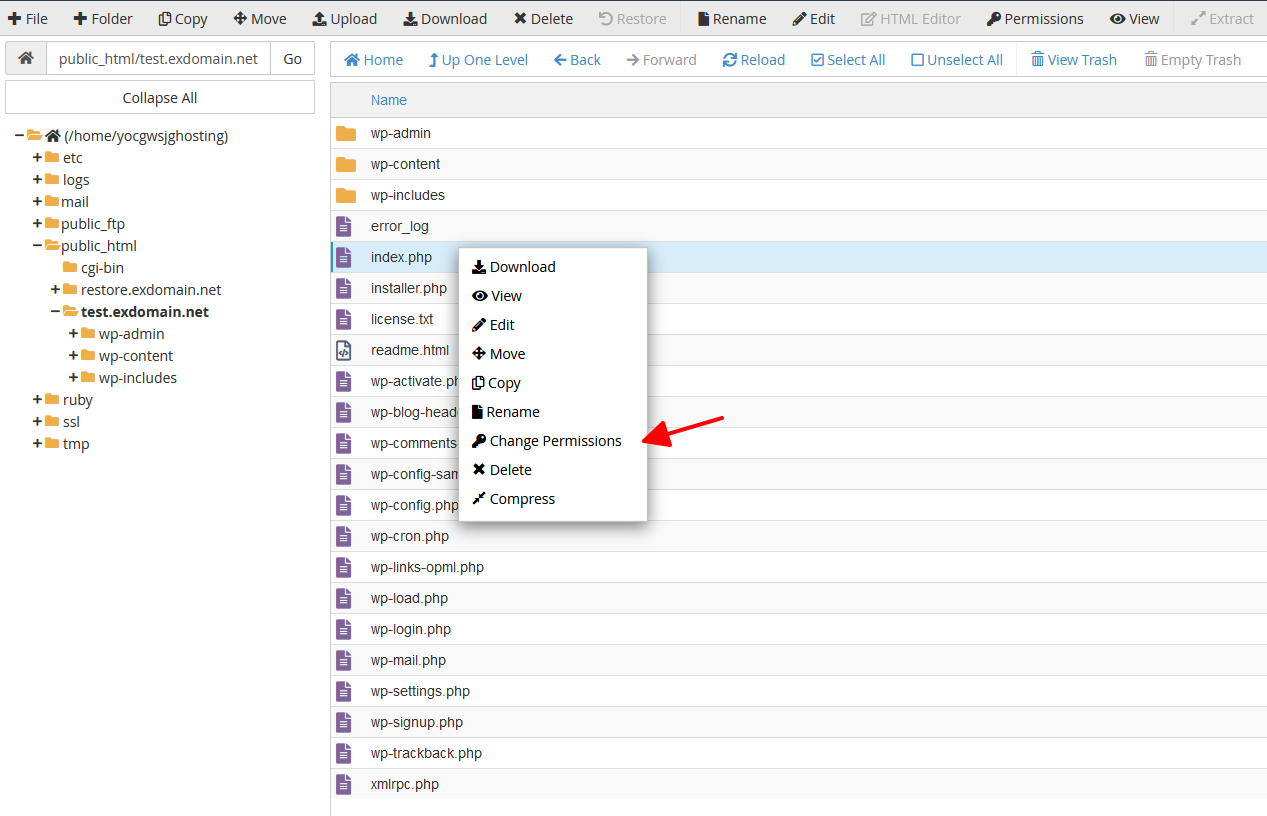Click Collapse All button
The image size is (1267, 816).
coord(160,98)
